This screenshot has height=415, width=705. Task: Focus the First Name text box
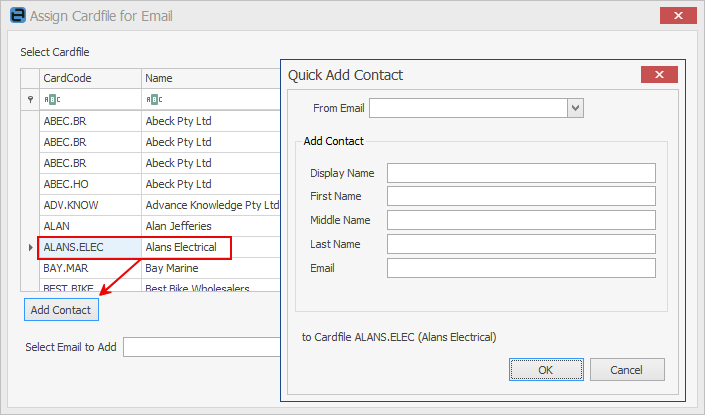[x=520, y=196]
